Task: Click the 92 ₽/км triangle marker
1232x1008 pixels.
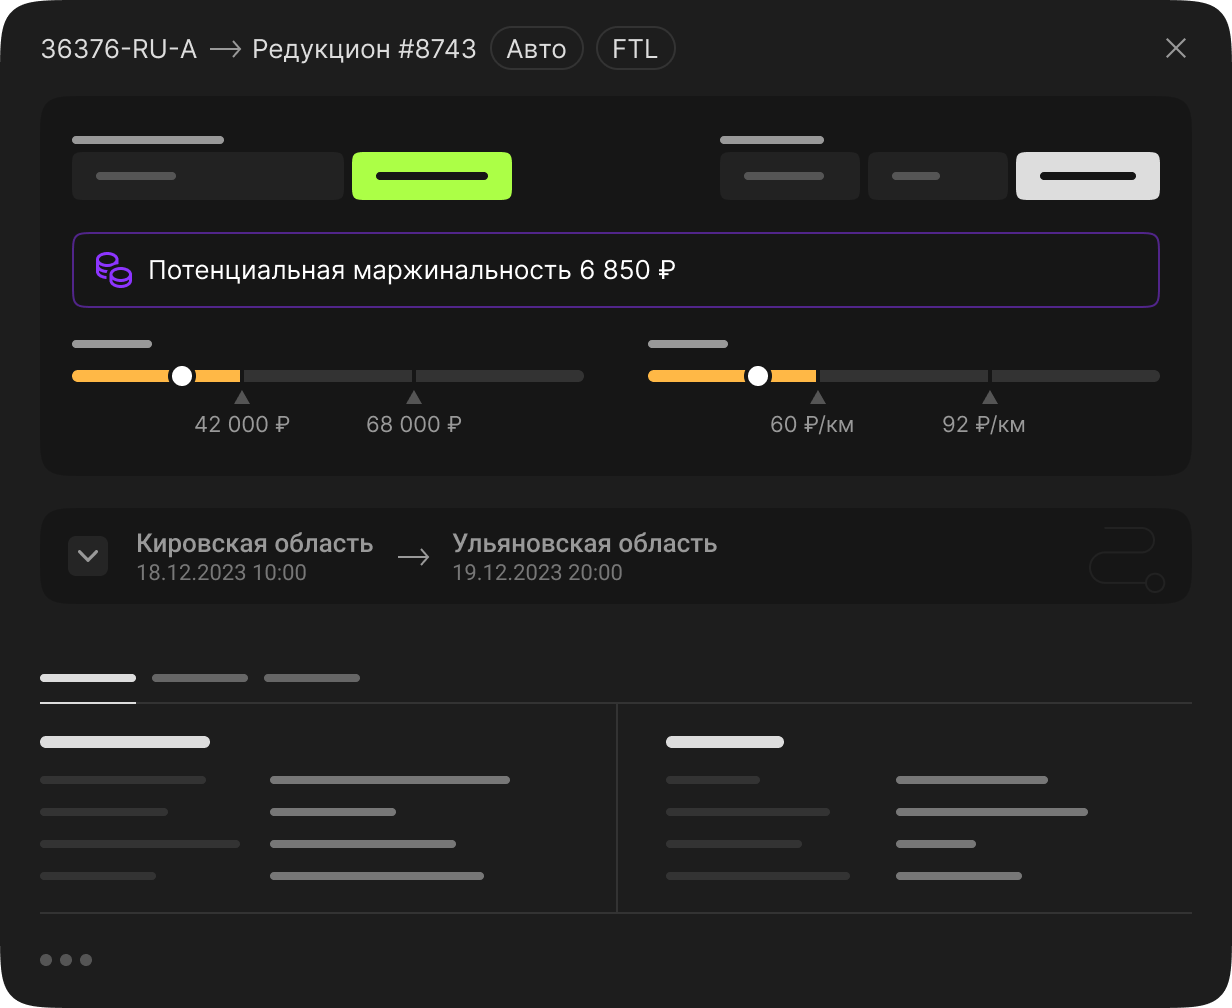Action: pos(989,398)
